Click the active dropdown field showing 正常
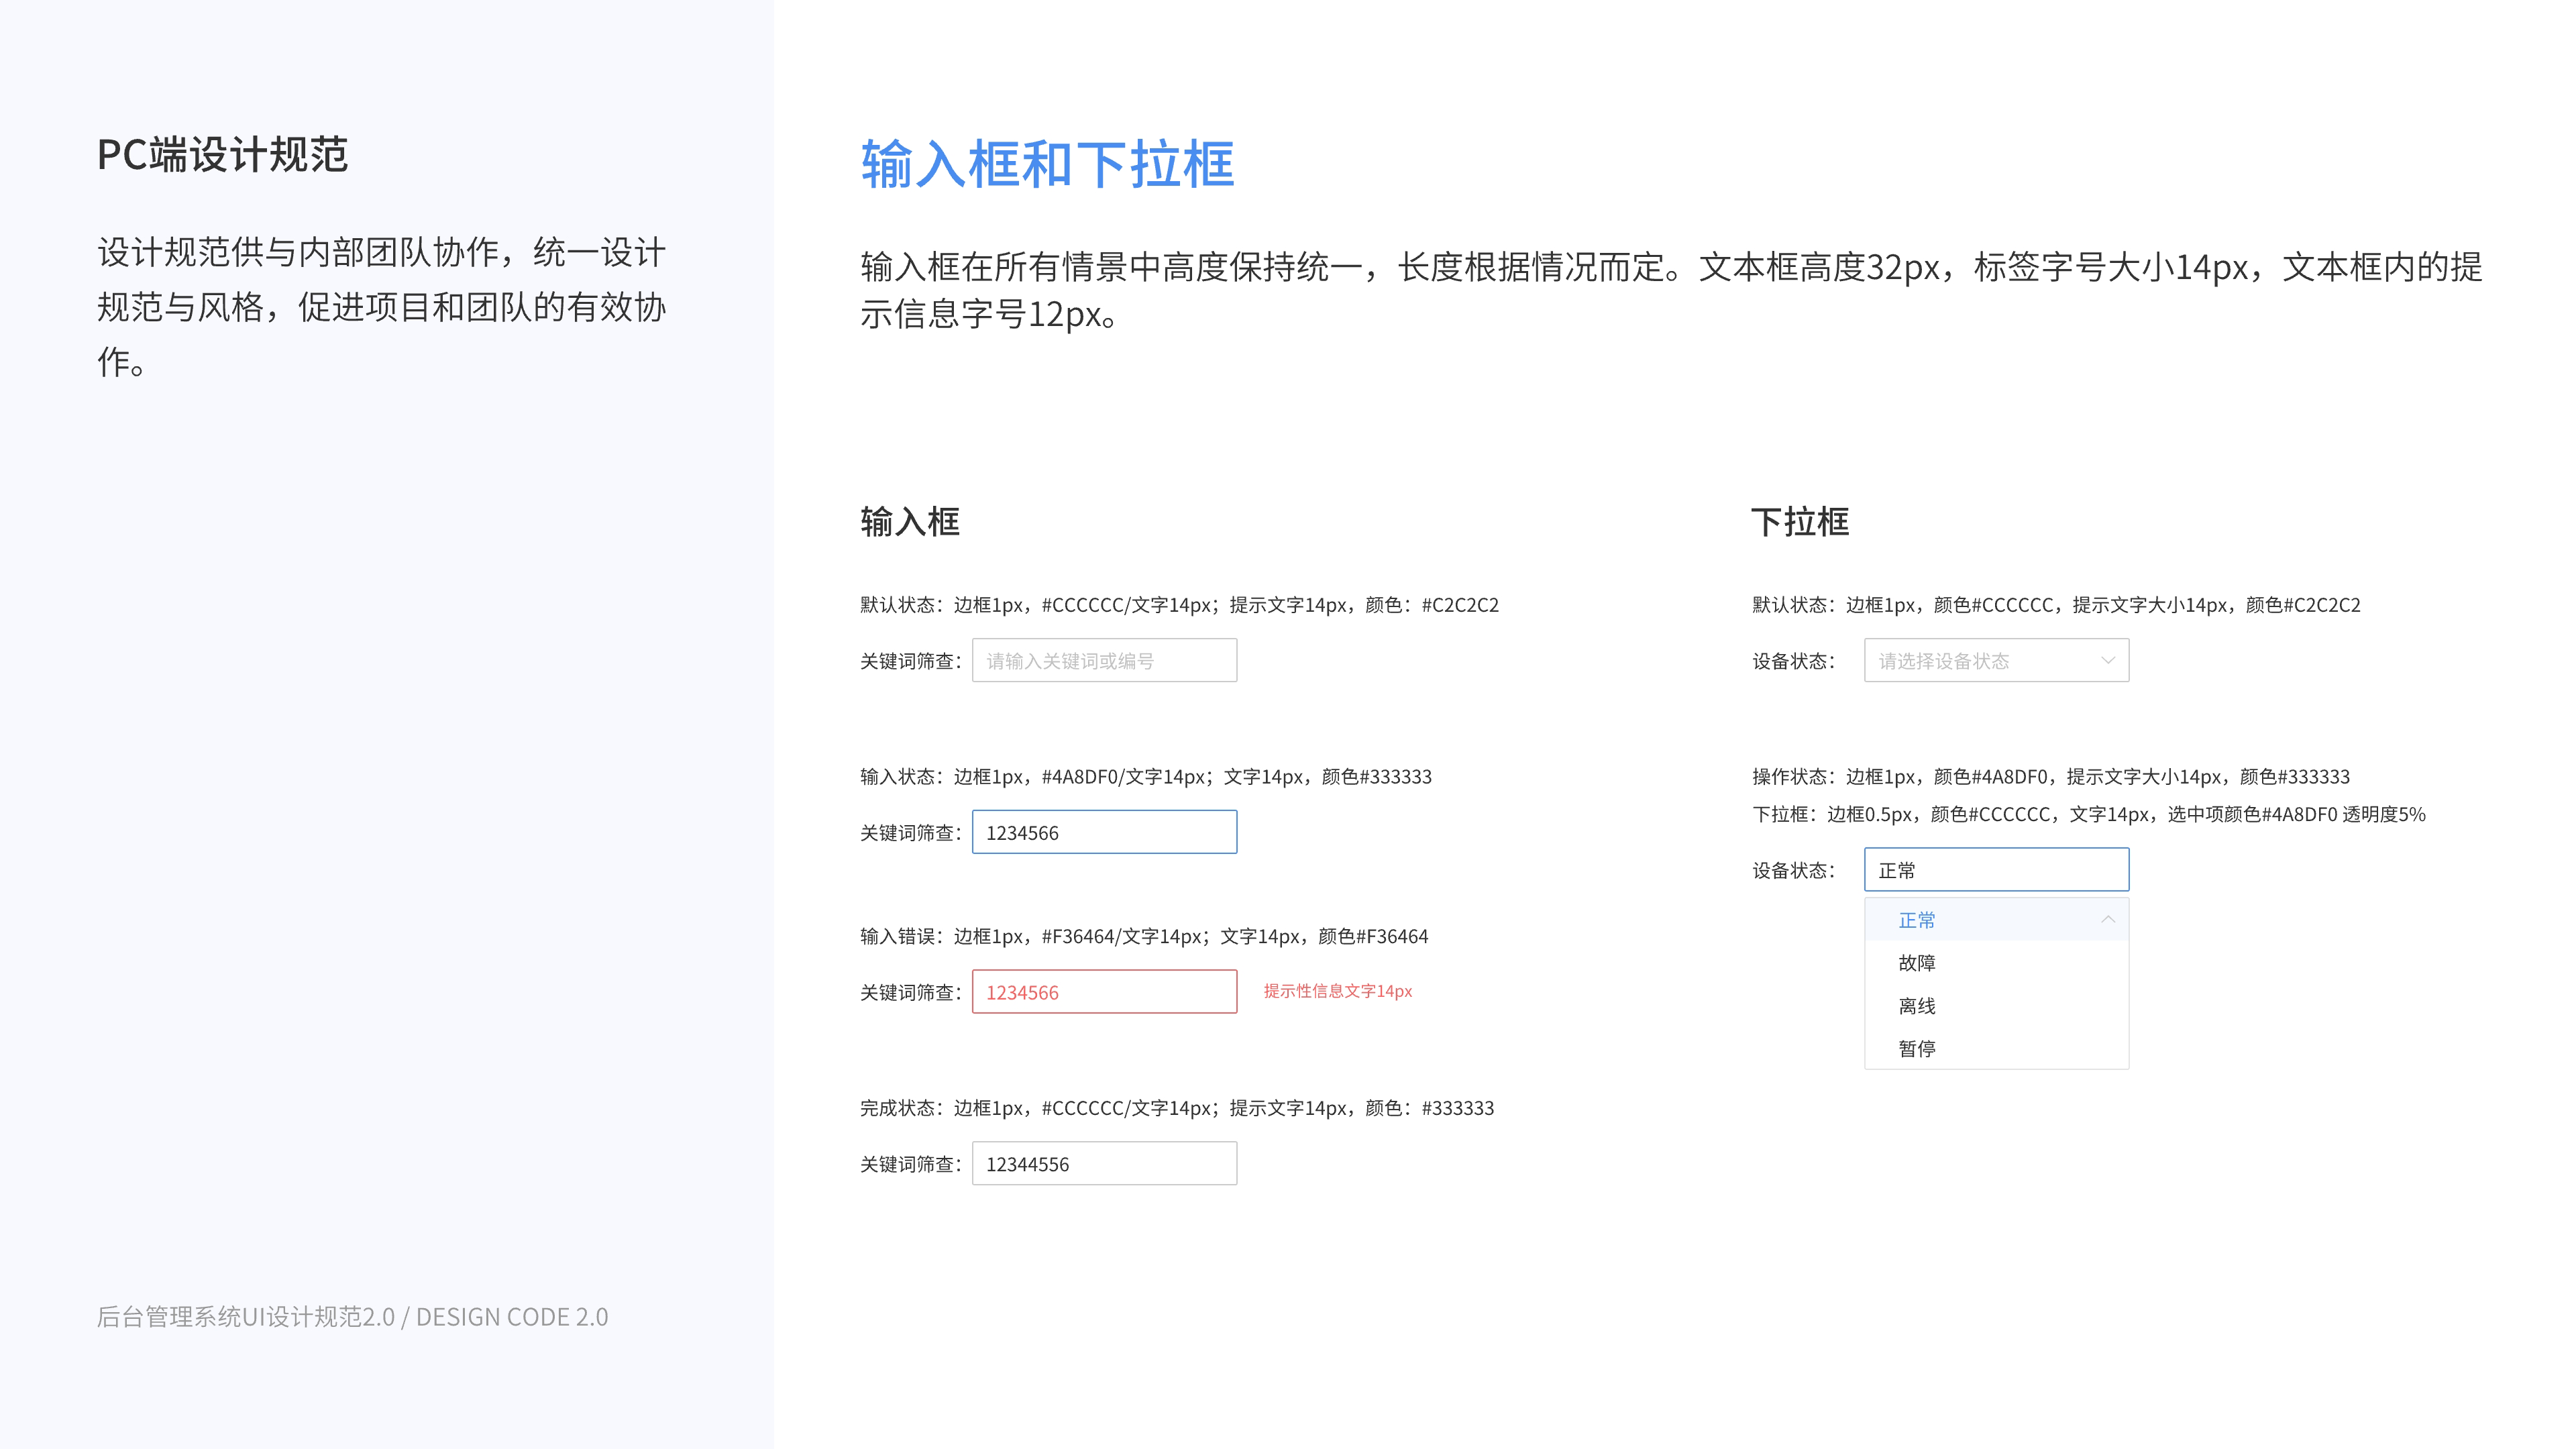Viewport: 2576px width, 1449px height. pyautogui.click(x=1996, y=869)
